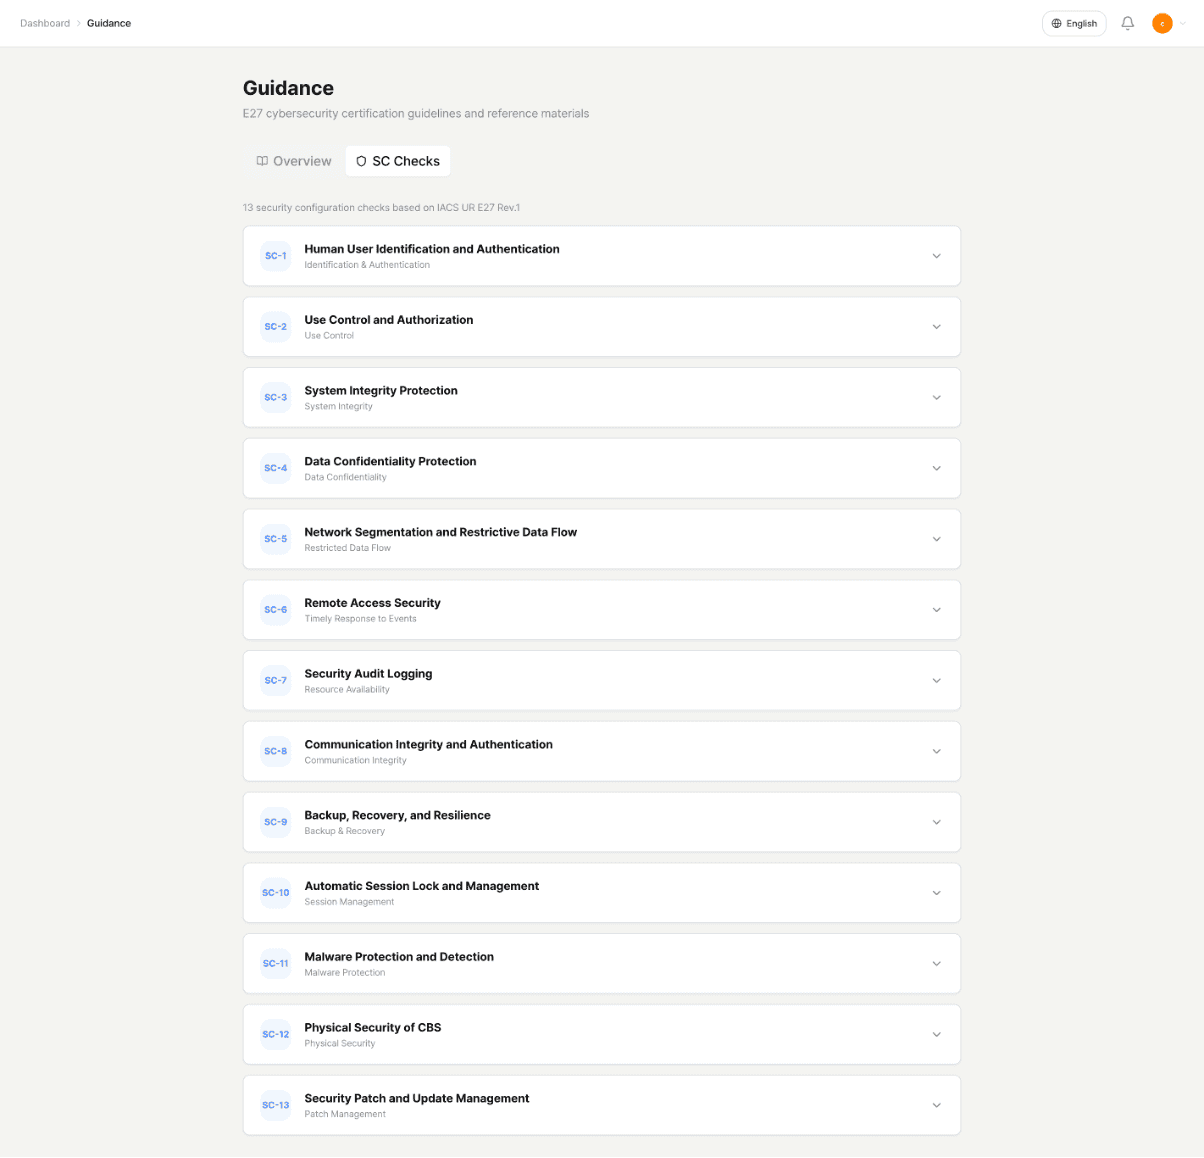Go to Dashboard via breadcrumb link
1204x1158 pixels.
(x=45, y=23)
